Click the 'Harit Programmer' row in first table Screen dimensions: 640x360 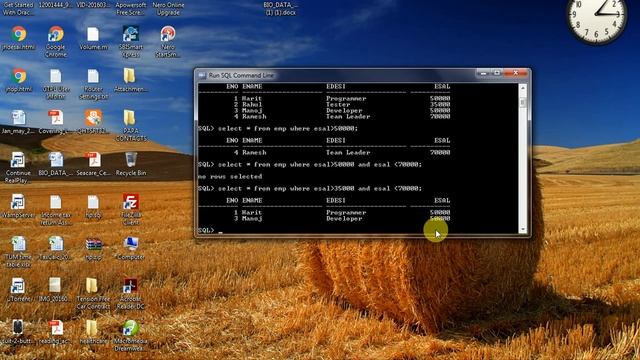pos(342,98)
